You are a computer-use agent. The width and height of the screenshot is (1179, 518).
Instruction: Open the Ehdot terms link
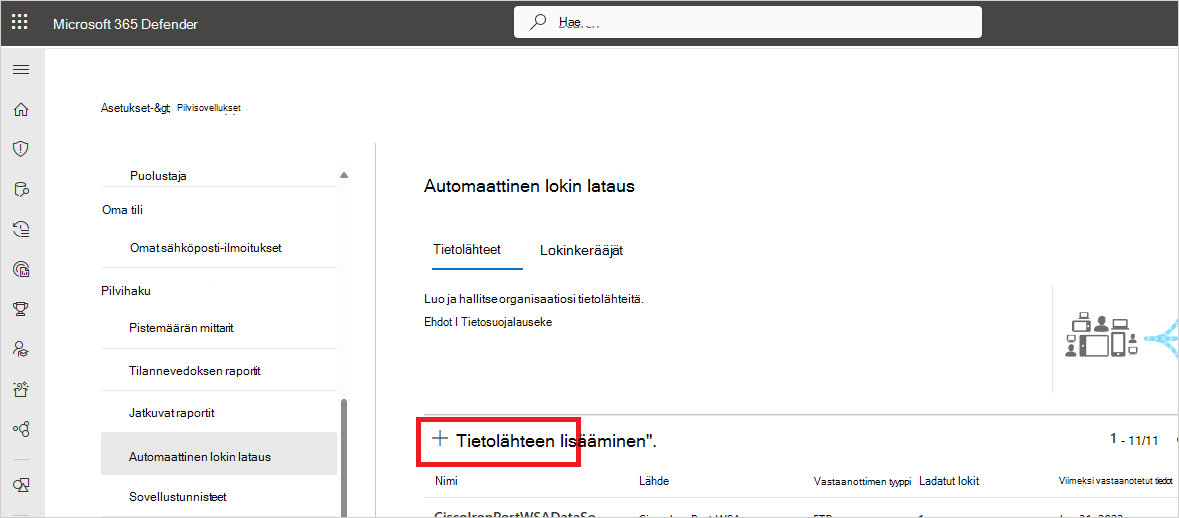click(438, 322)
